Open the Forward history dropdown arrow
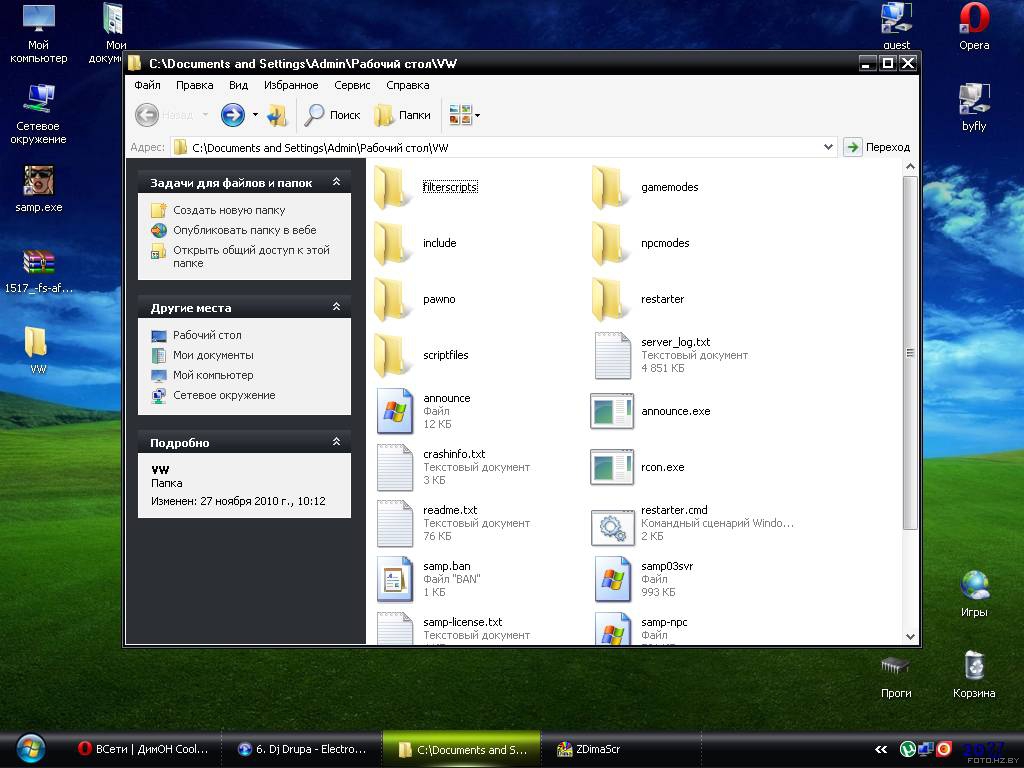This screenshot has height=768, width=1024. tap(255, 115)
